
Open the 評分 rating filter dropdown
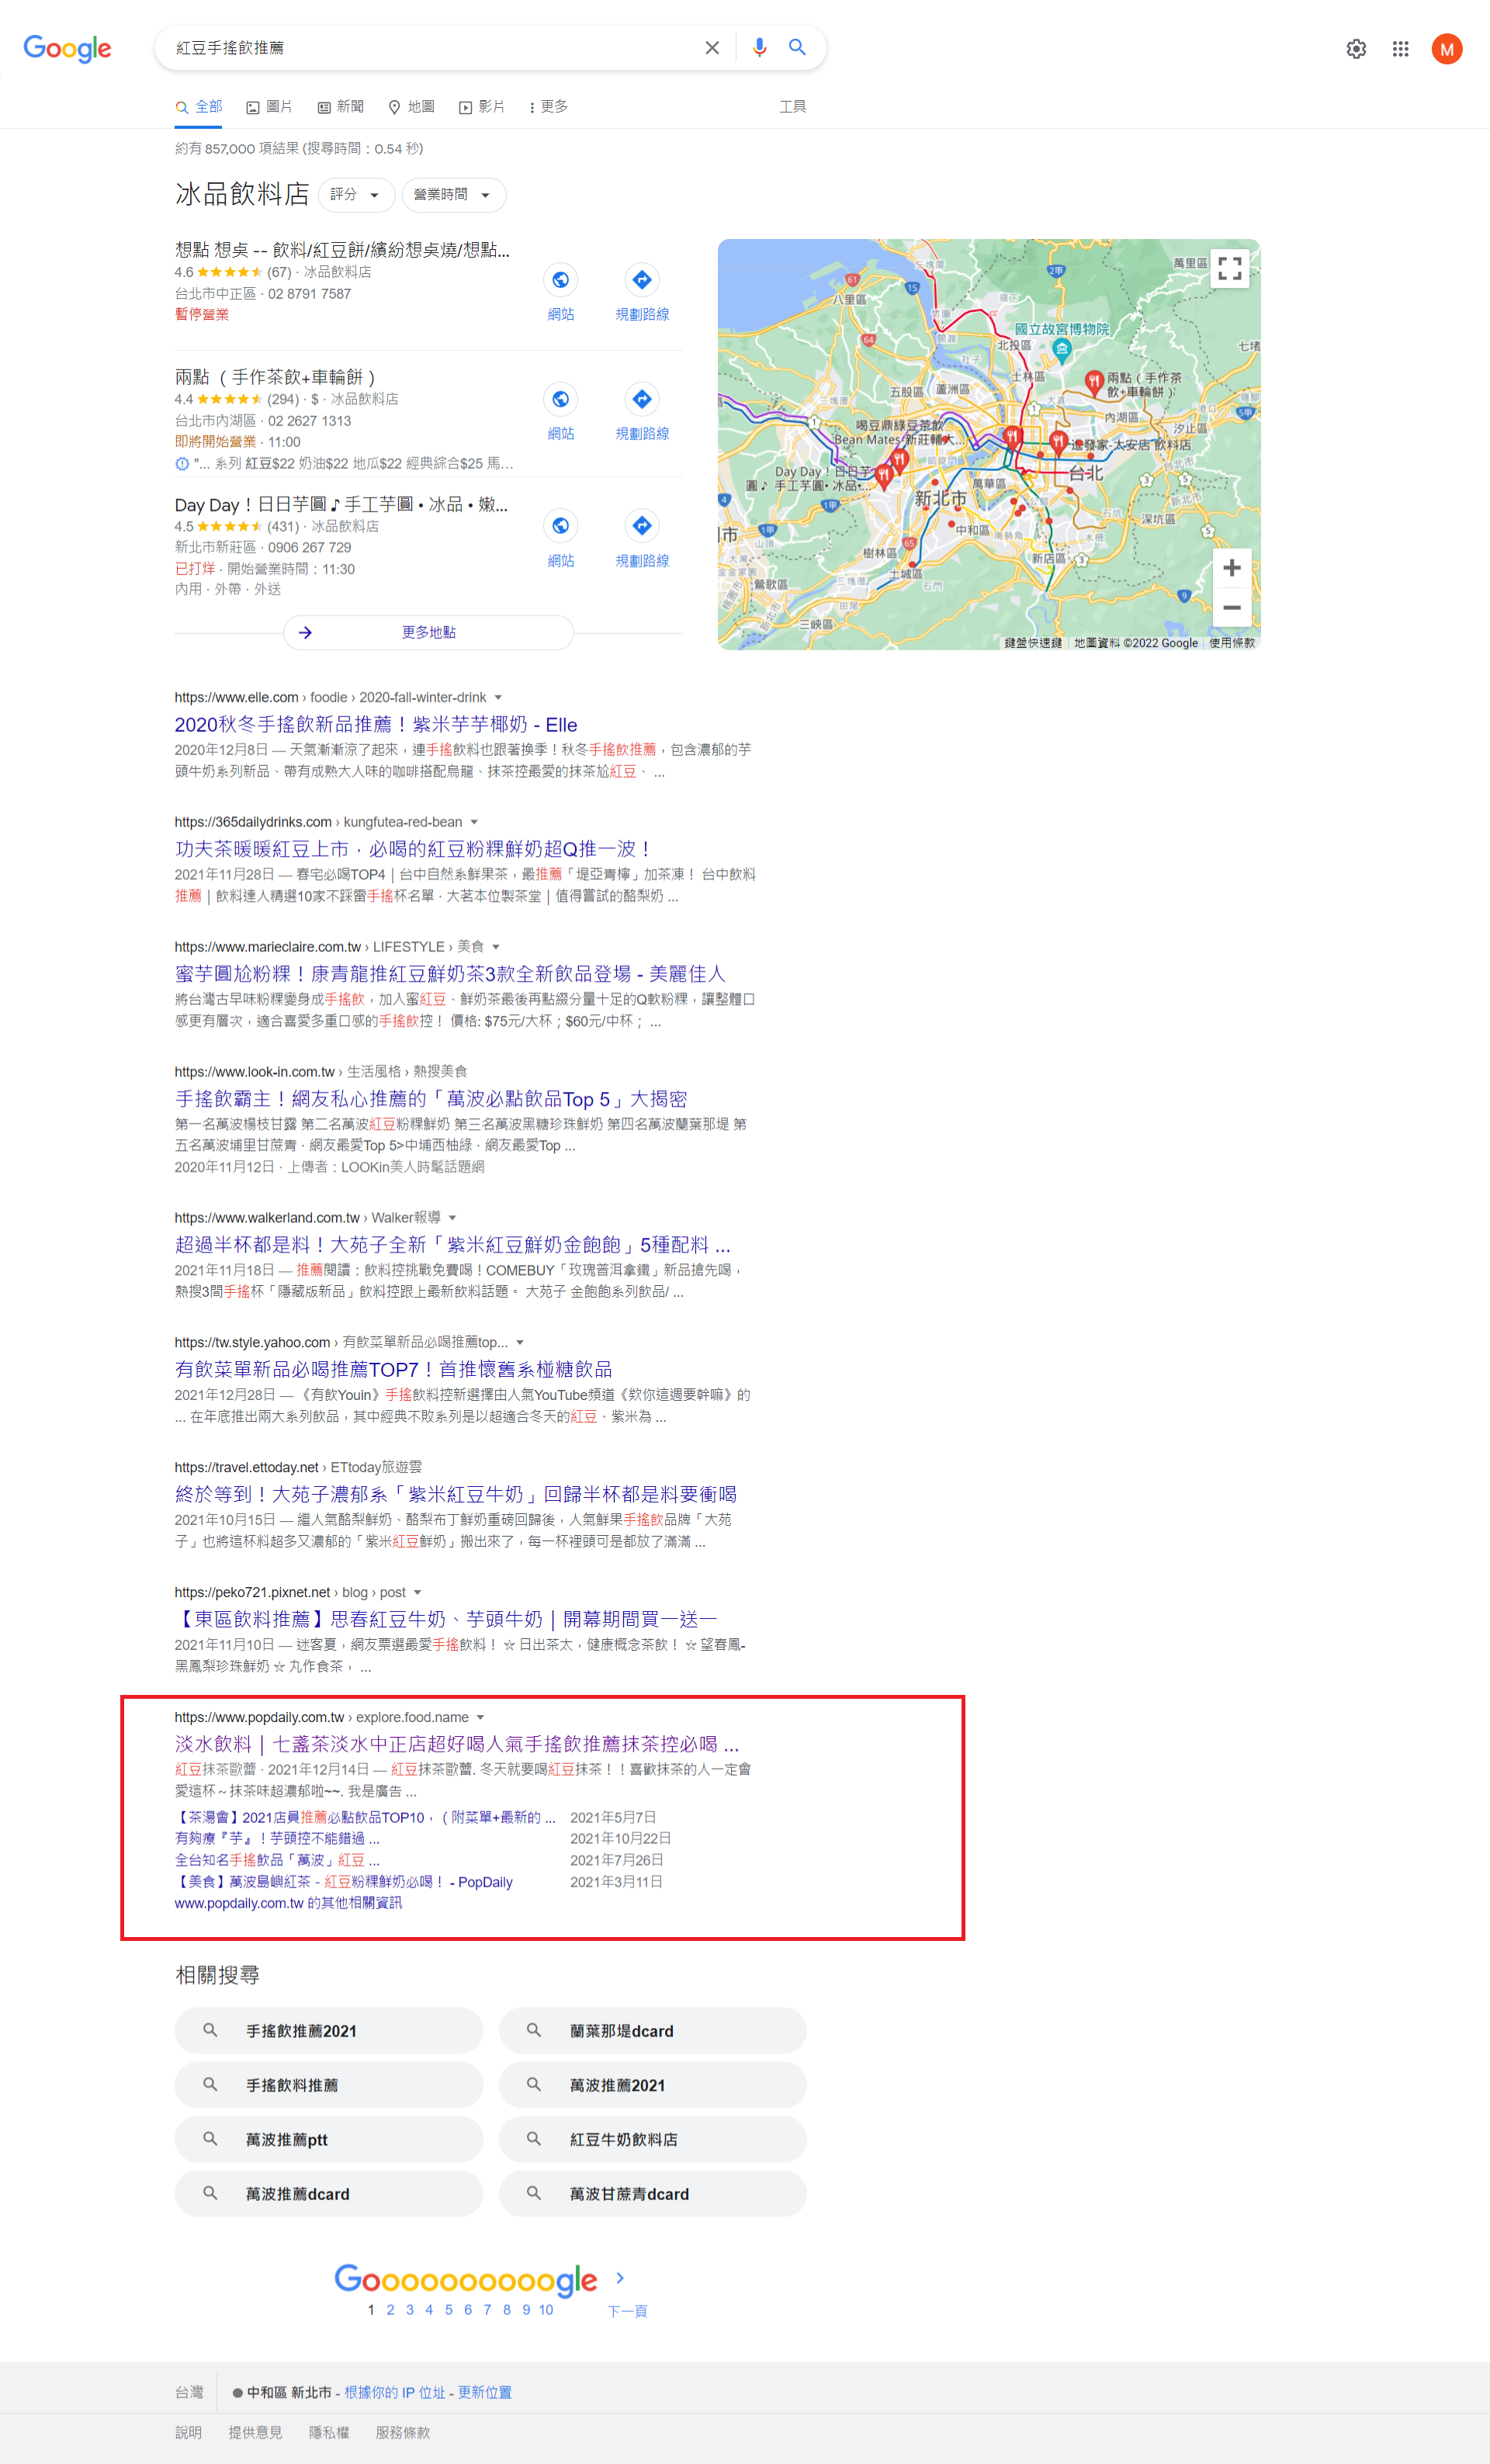pyautogui.click(x=357, y=195)
